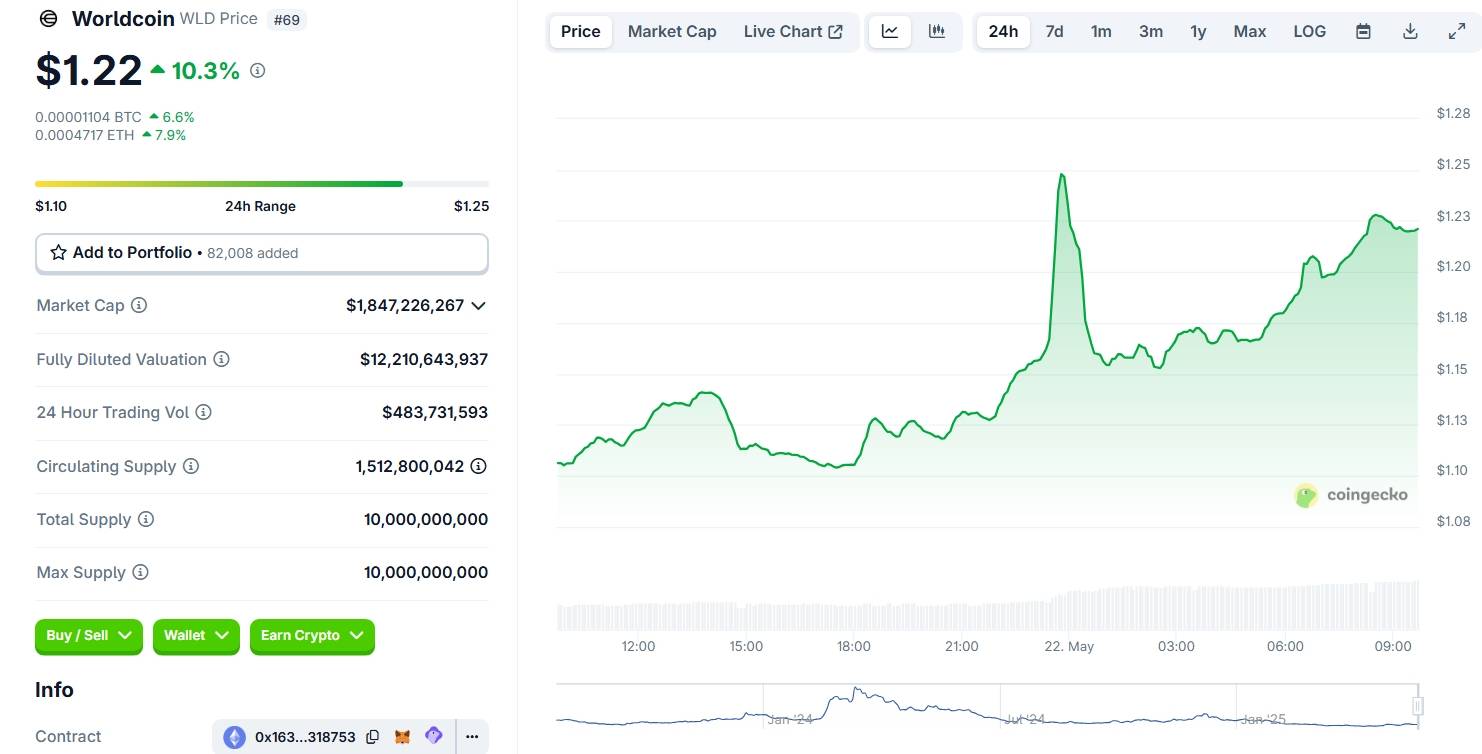Open Live Chart external link tab

coord(793,31)
